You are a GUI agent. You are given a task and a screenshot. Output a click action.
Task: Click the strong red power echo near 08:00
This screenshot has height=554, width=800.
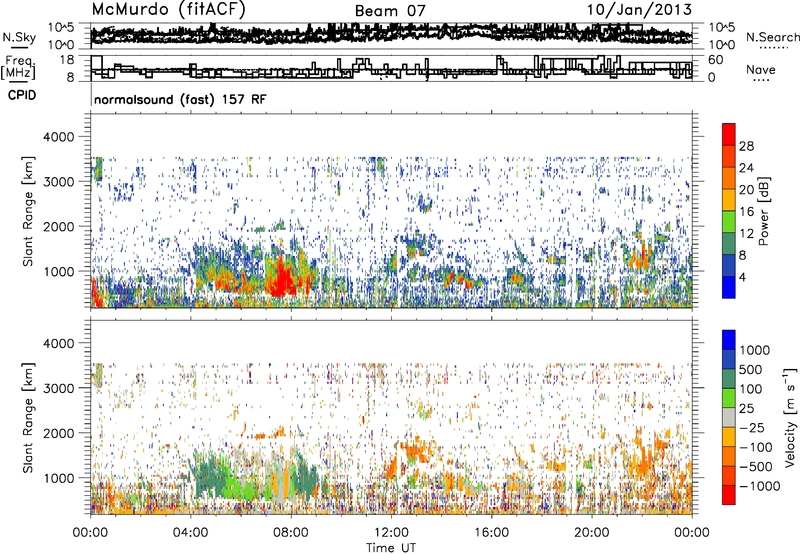tap(282, 278)
